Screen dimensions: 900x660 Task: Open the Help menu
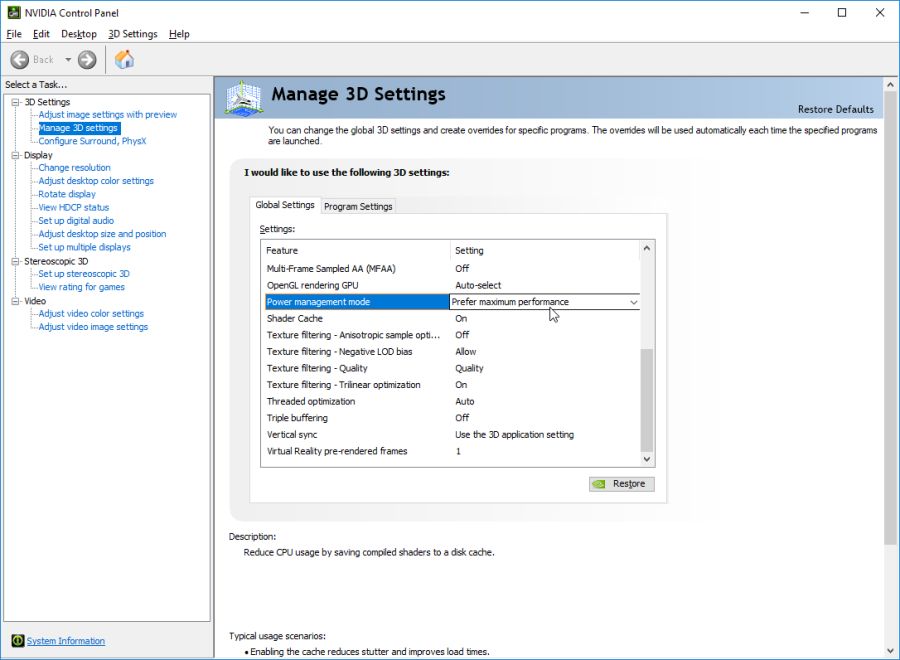179,34
